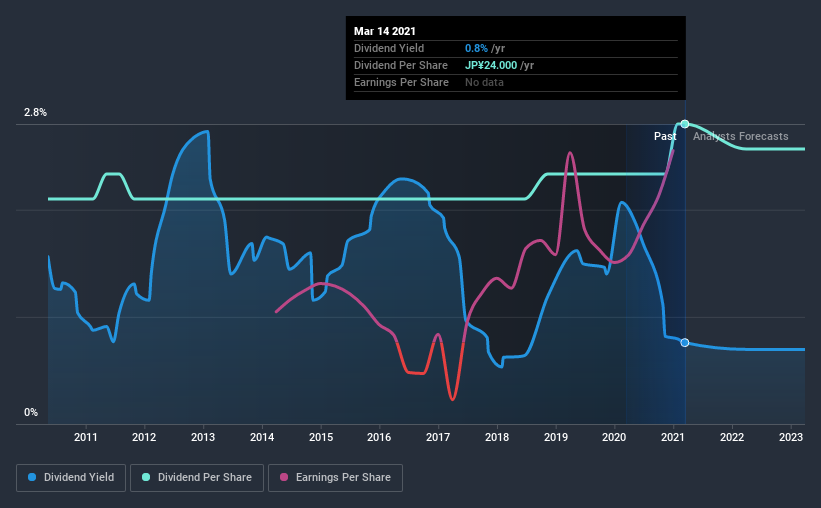The width and height of the screenshot is (821, 508).
Task: Click the 2015 x-axis label
Action: (x=321, y=437)
